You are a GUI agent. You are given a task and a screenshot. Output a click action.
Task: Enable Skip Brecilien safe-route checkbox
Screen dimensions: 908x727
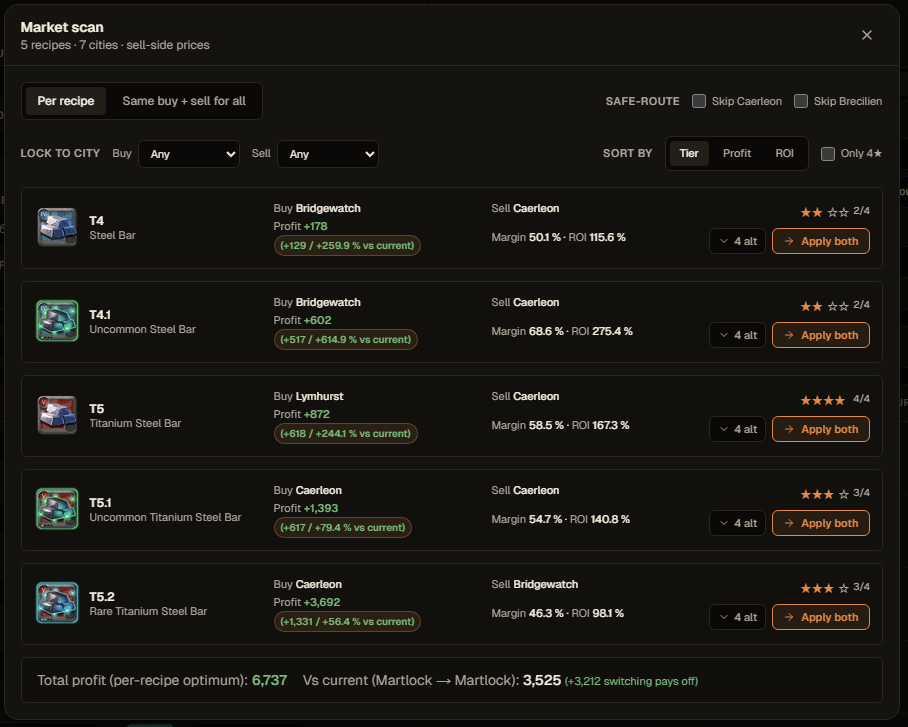[801, 101]
